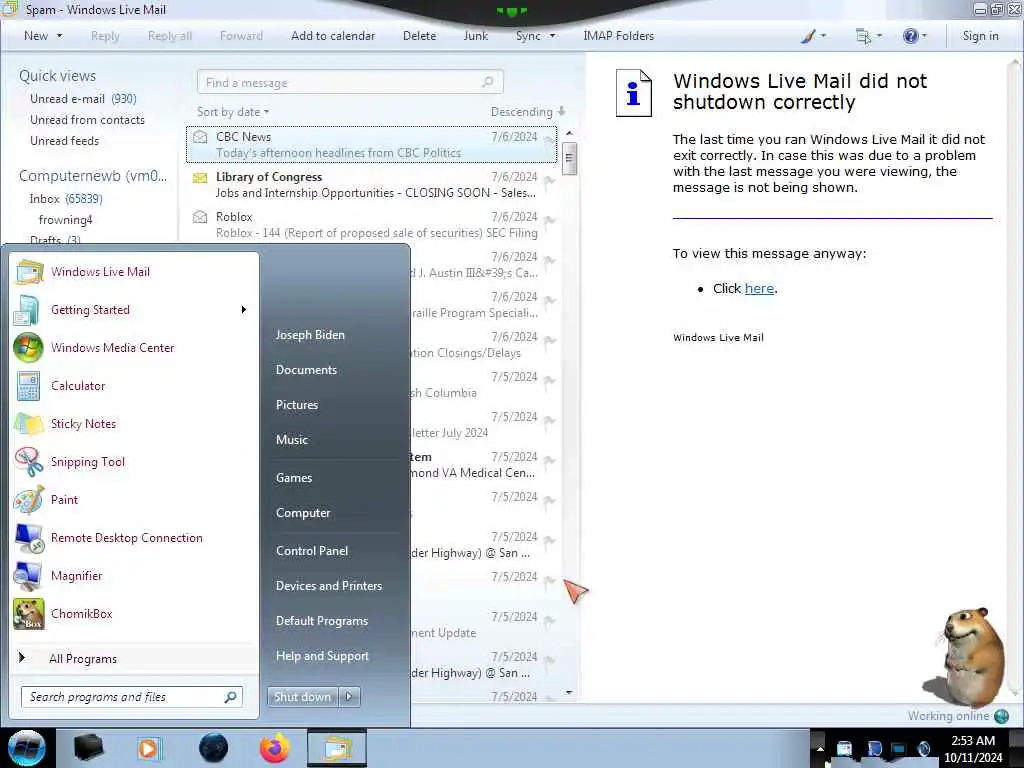Click the Windows Live Mail taskbar button
This screenshot has width=1024, height=768.
coord(337,748)
